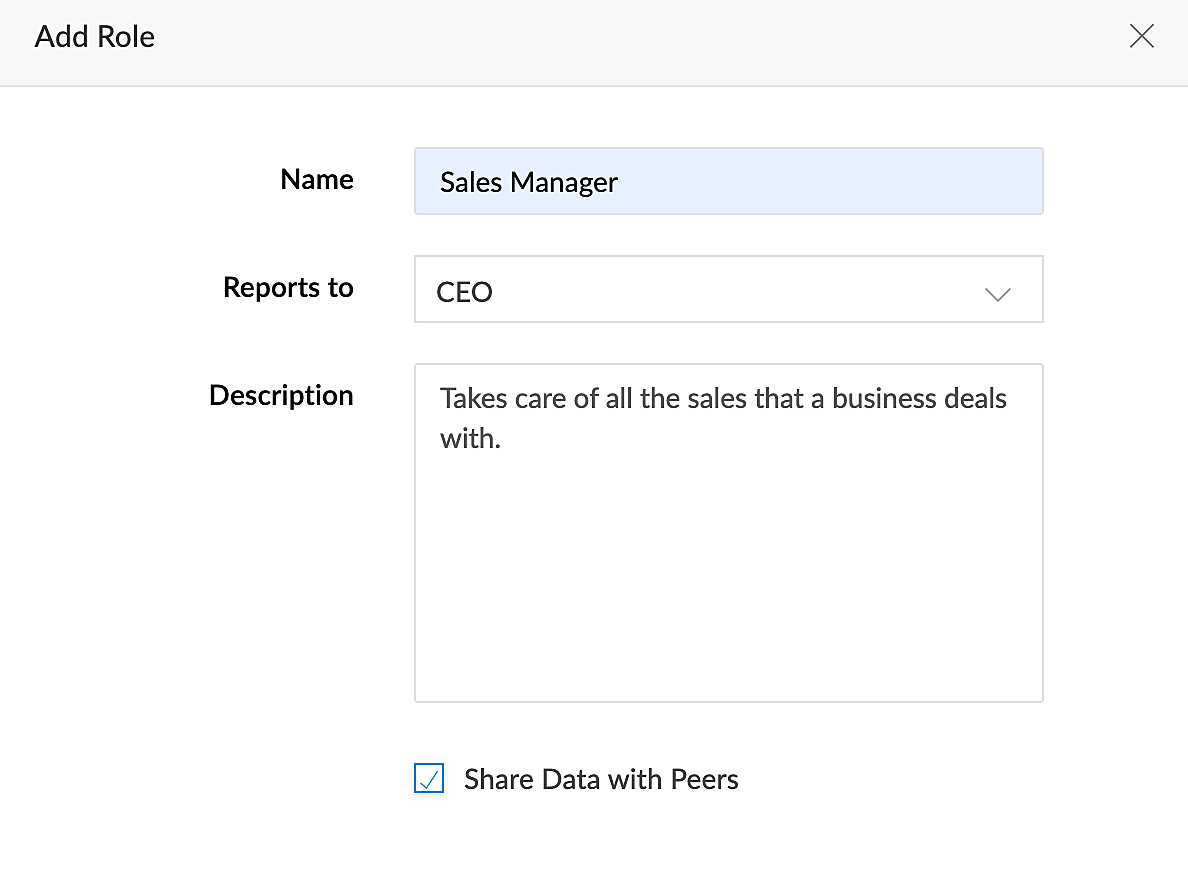1188x880 pixels.
Task: Click the chevron arrow in Reports to
Action: click(997, 294)
